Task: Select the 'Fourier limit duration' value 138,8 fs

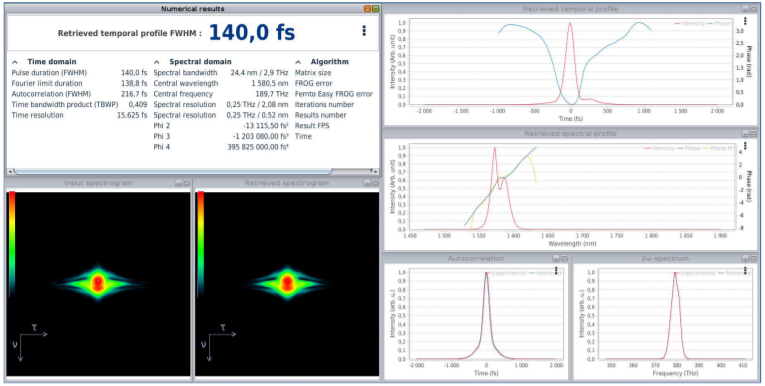Action: pos(134,83)
